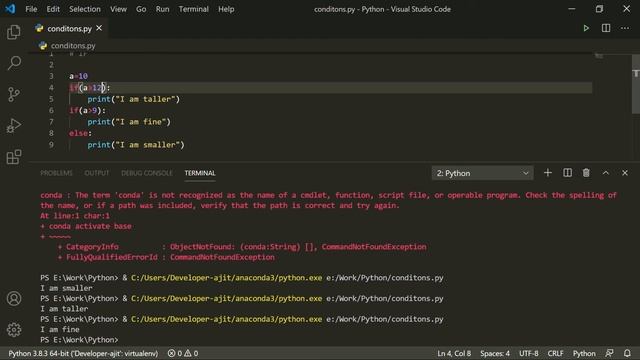The width and height of the screenshot is (640, 360).
Task: Open the Go menu
Action: (x=141, y=9)
